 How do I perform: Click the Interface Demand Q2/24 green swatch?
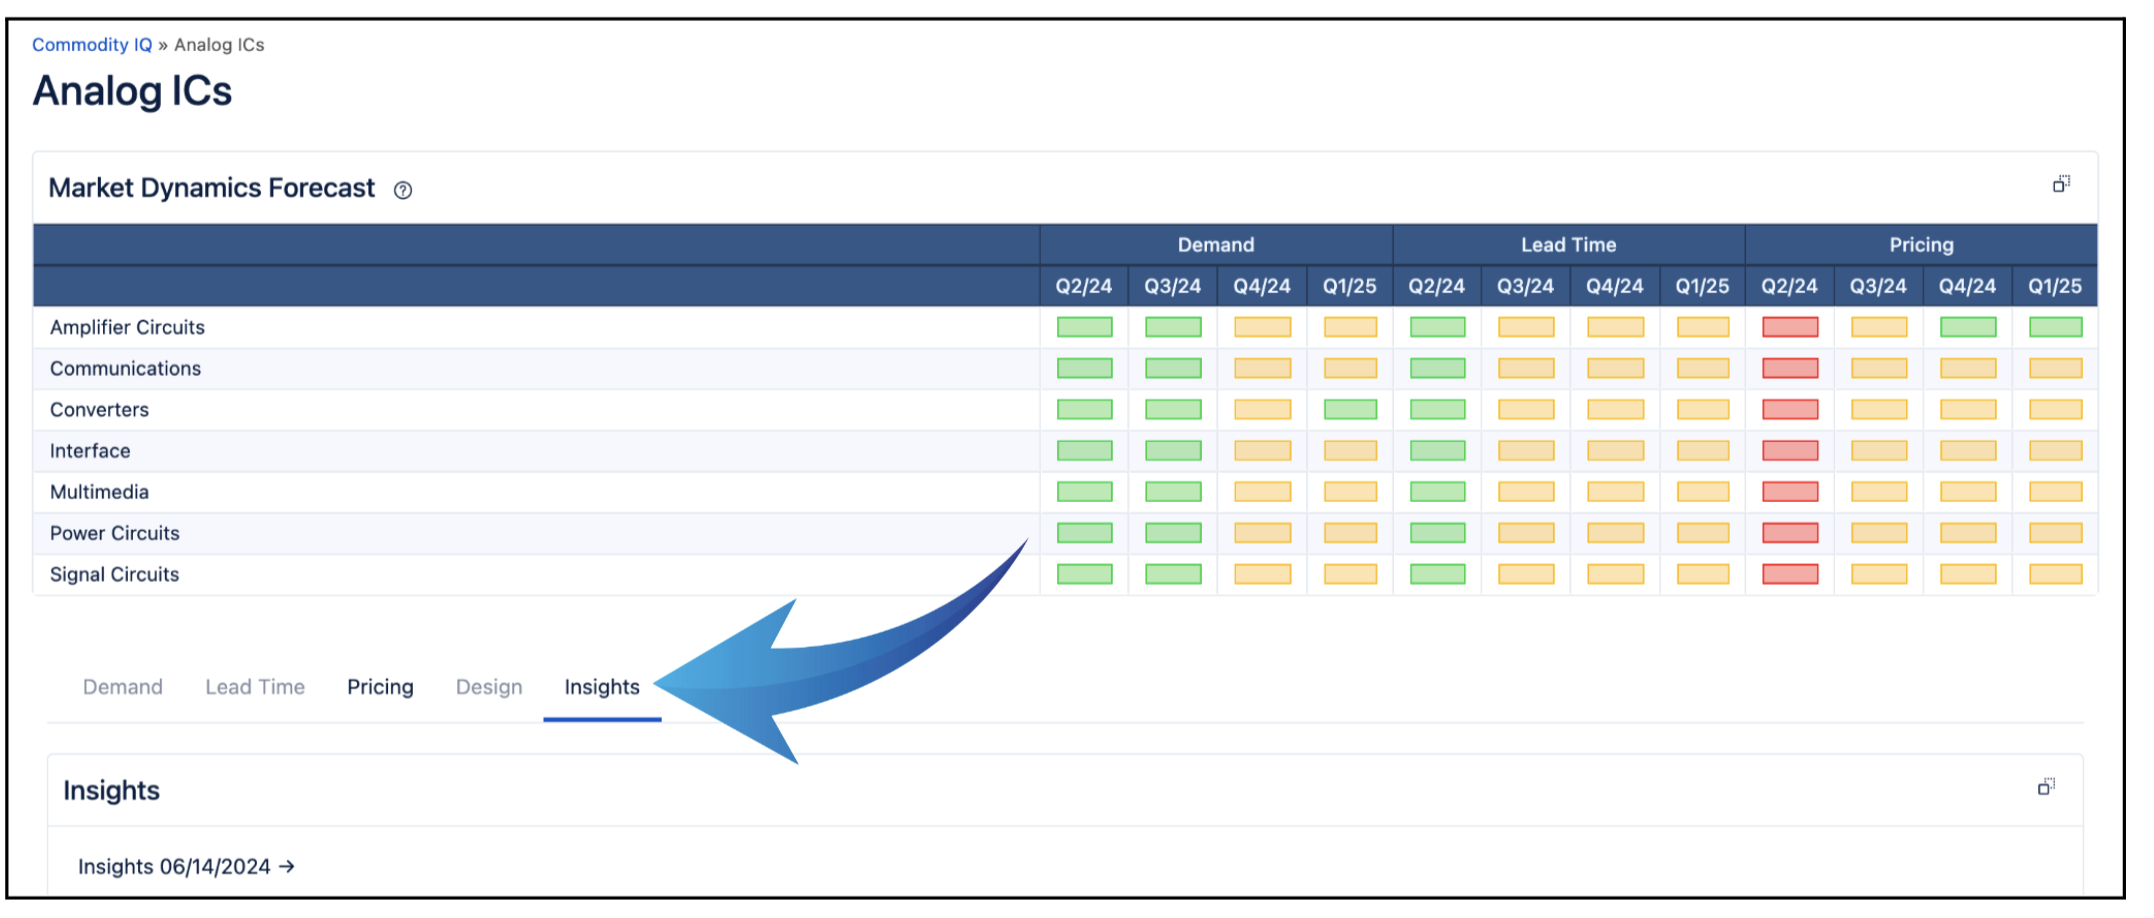point(1084,451)
